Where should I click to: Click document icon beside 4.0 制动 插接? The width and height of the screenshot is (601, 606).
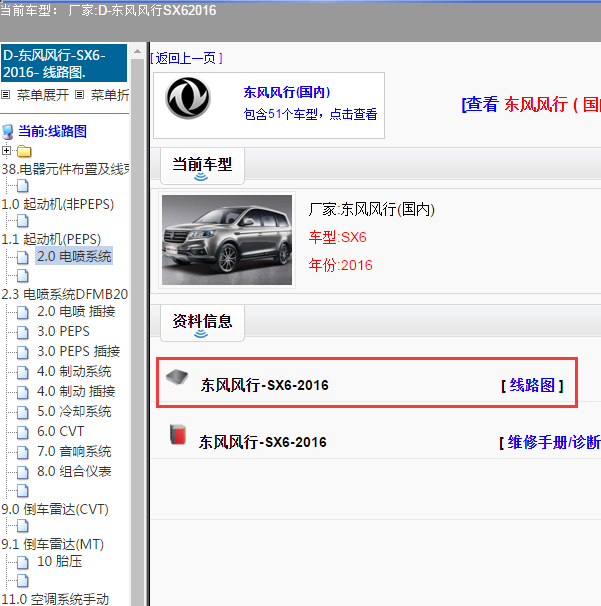(x=23, y=392)
